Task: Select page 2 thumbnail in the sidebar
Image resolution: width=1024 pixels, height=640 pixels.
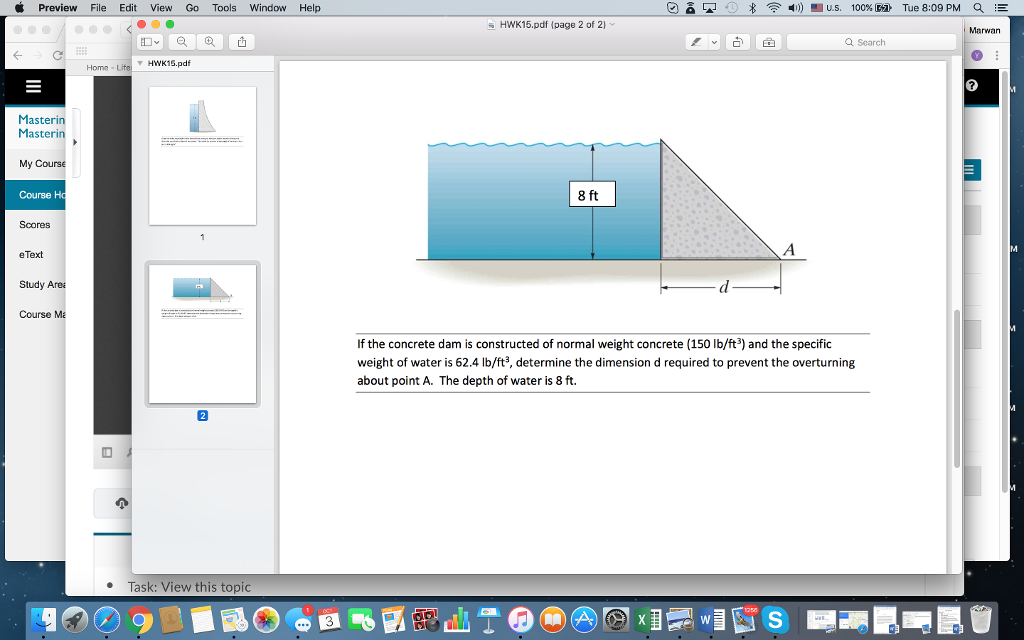Action: coord(203,334)
